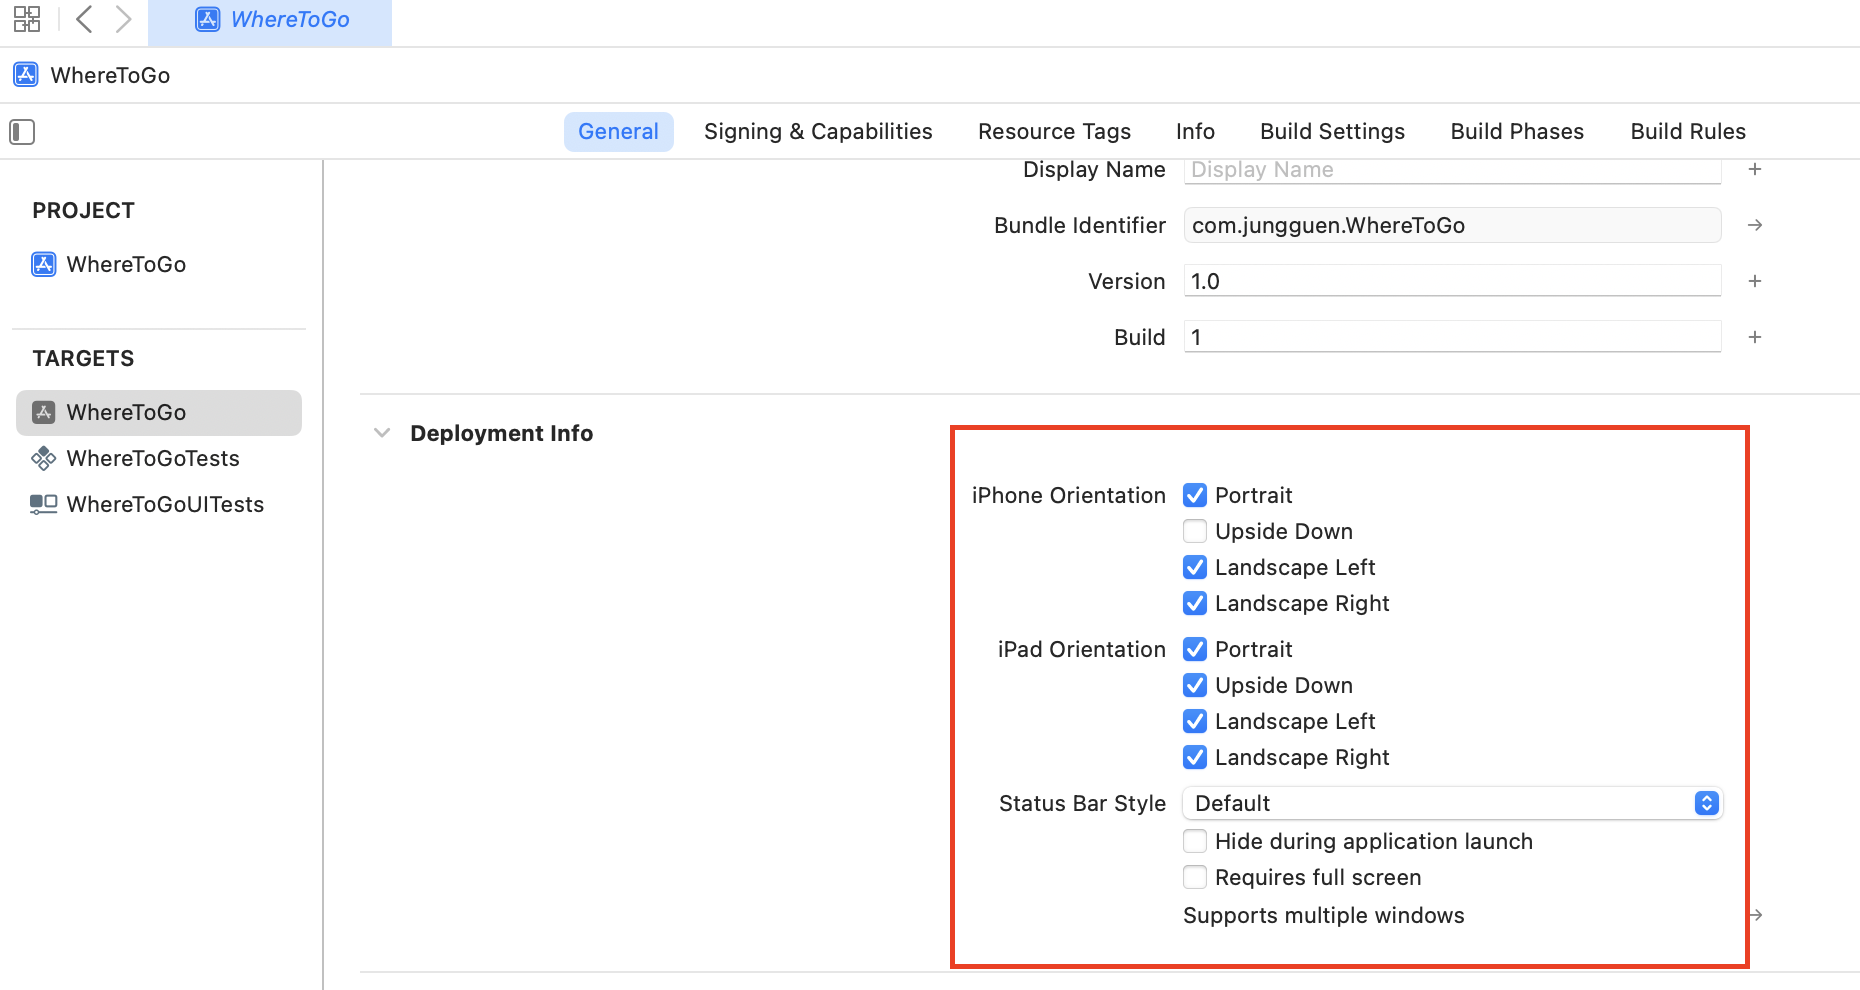The height and width of the screenshot is (990, 1860).
Task: Click the plus icon beside Version
Action: [1754, 281]
